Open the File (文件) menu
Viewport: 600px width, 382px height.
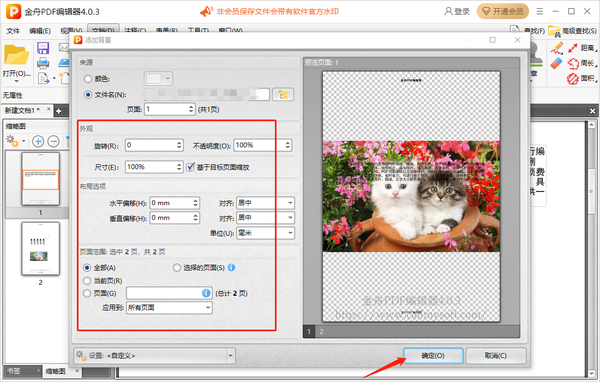(x=13, y=31)
